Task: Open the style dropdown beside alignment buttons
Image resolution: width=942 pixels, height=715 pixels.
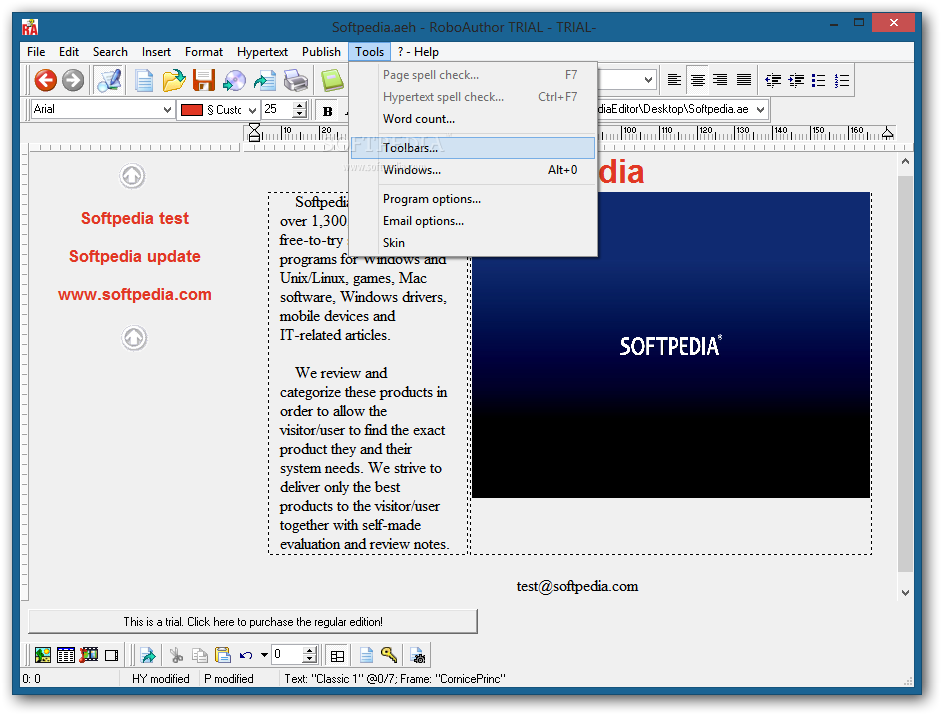Action: 648,80
